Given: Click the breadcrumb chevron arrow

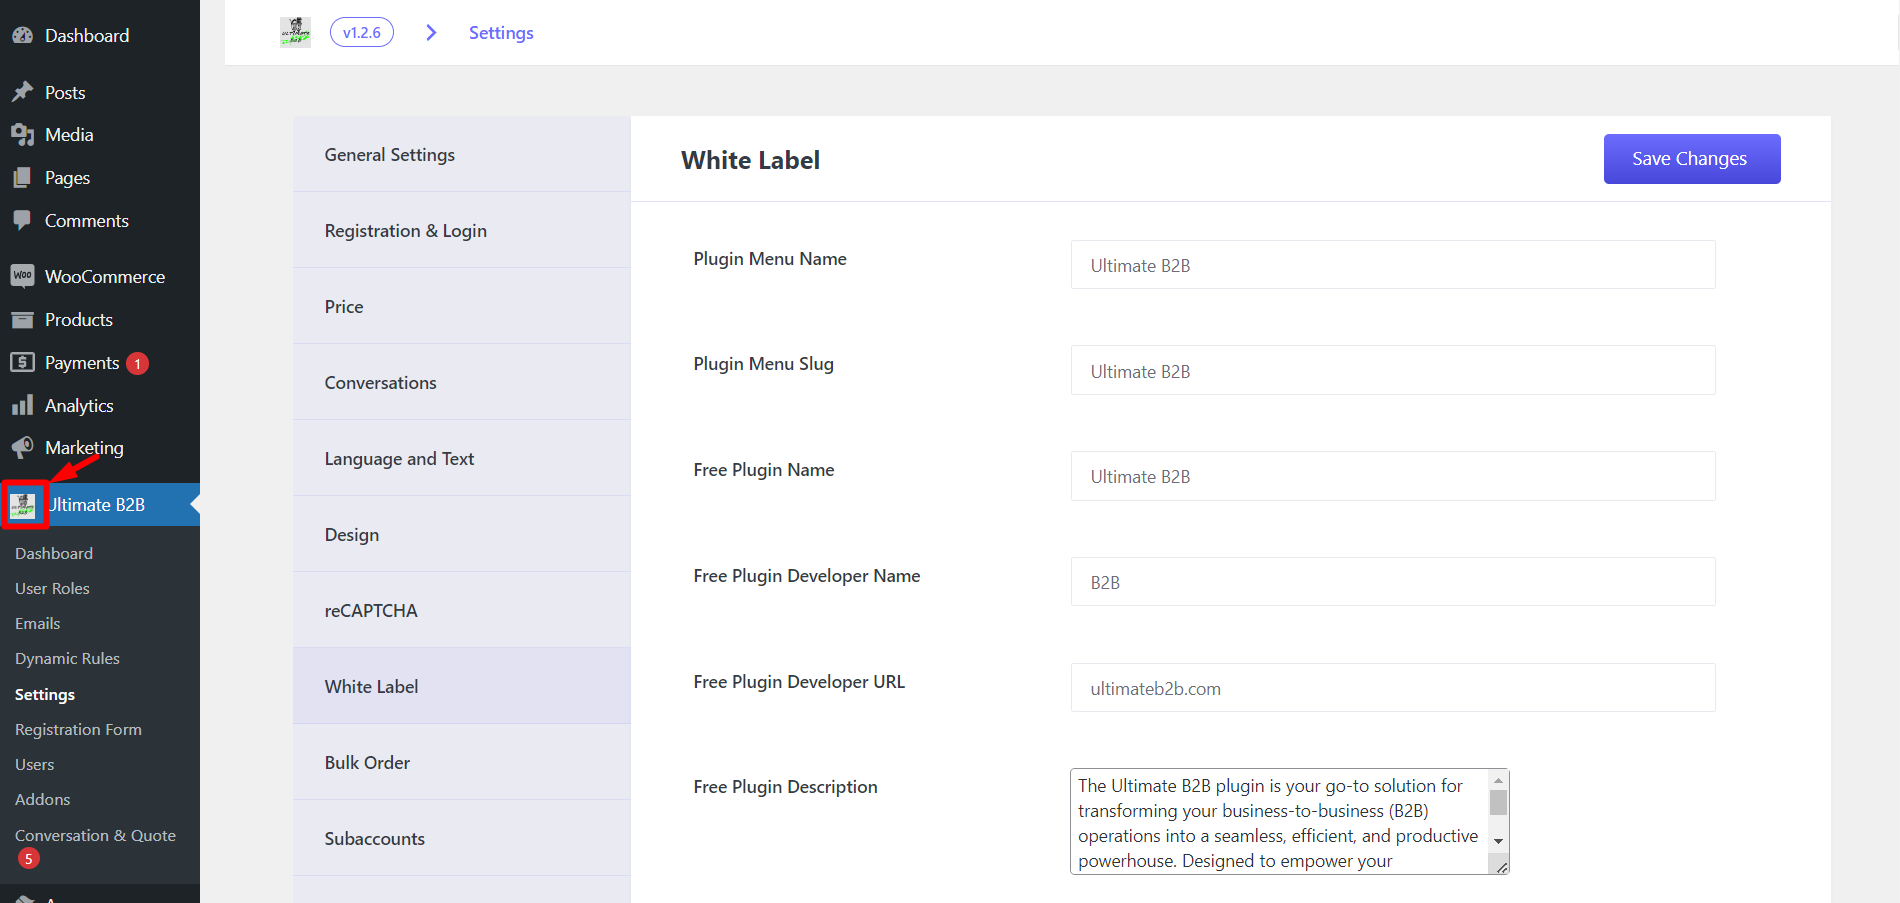Looking at the screenshot, I should pos(431,32).
